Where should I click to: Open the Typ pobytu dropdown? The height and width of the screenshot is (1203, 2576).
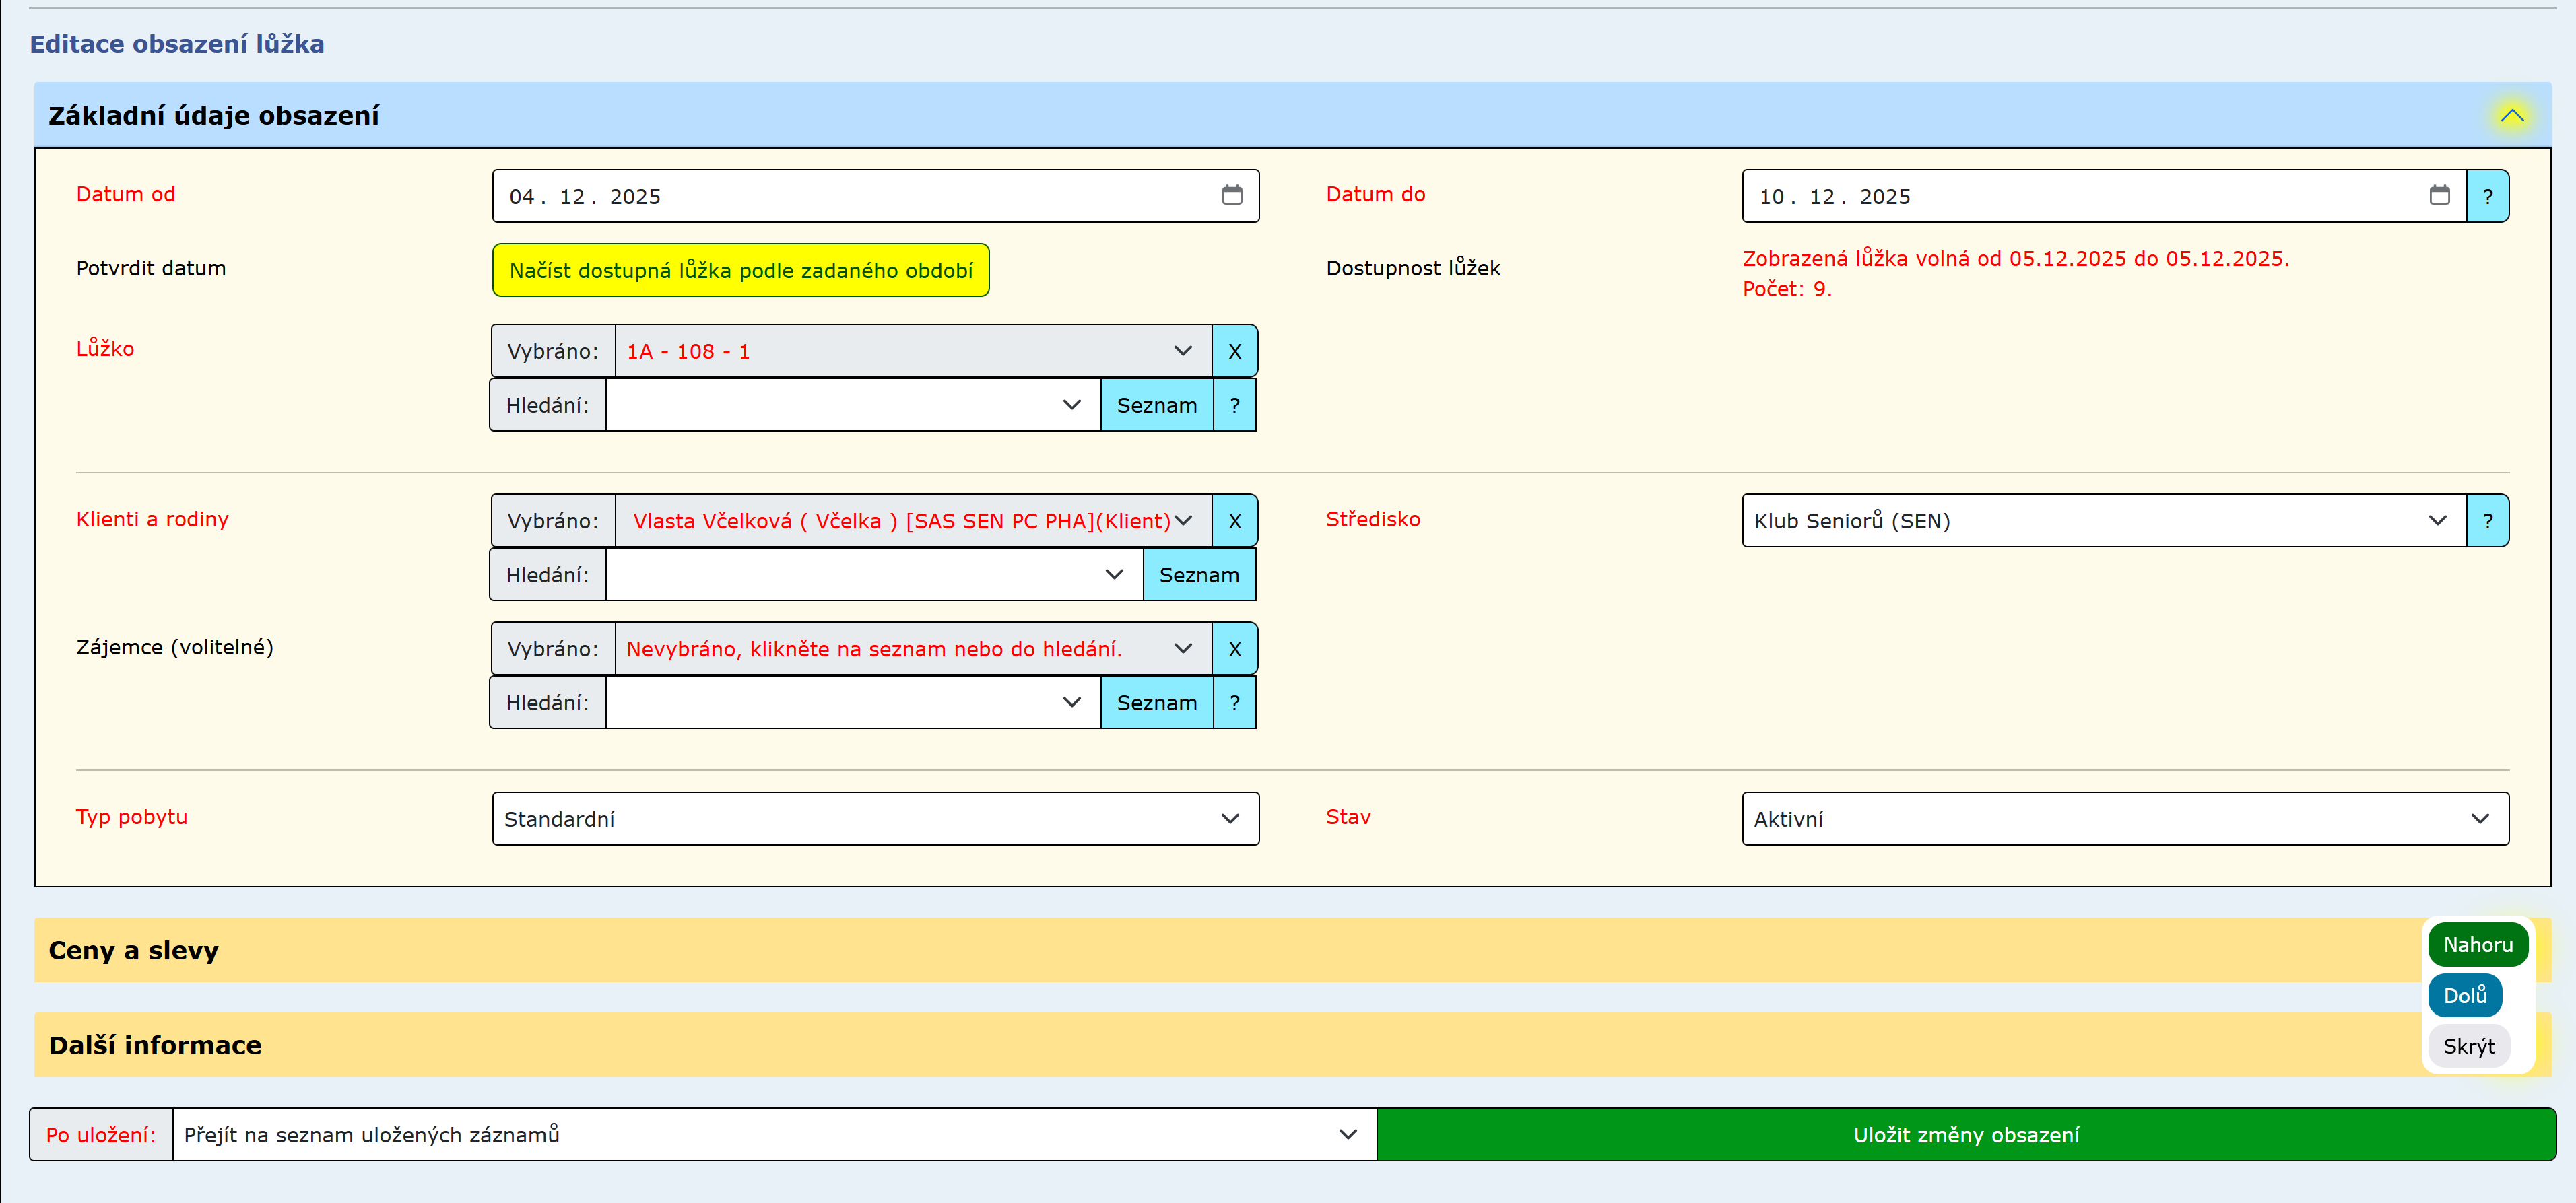pos(875,819)
